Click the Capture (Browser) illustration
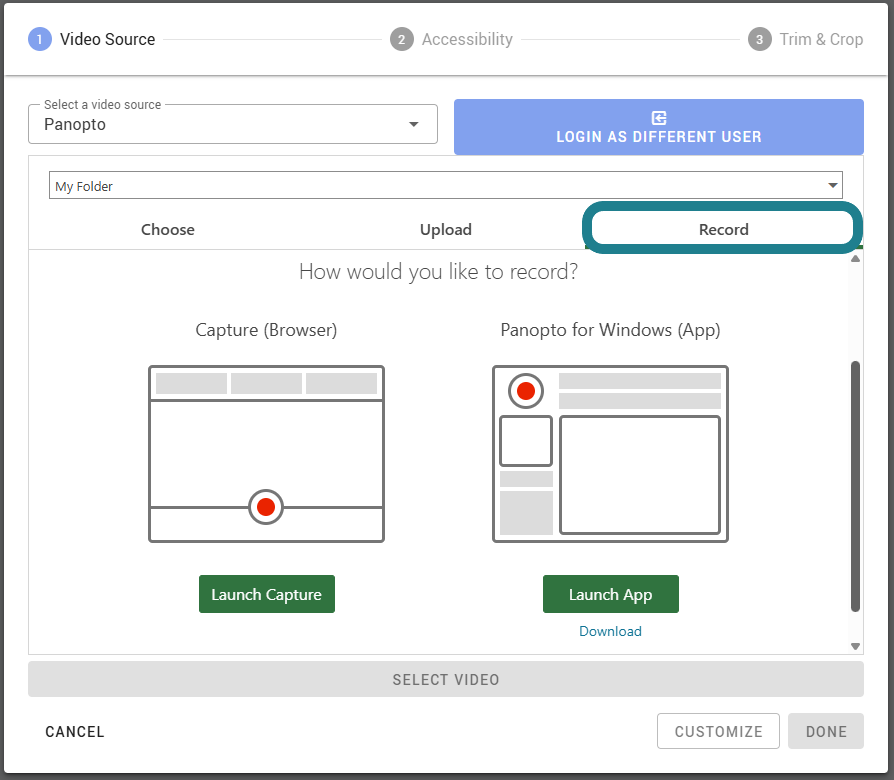 pyautogui.click(x=266, y=454)
